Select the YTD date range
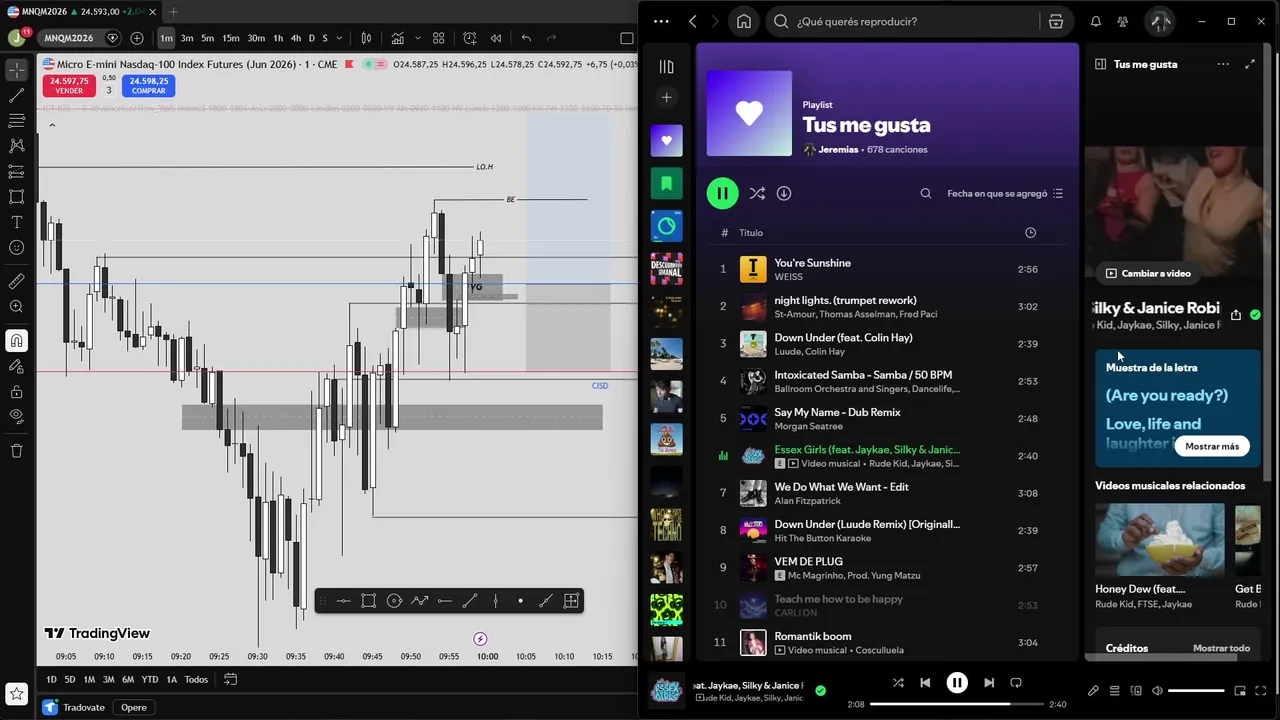 [x=149, y=679]
